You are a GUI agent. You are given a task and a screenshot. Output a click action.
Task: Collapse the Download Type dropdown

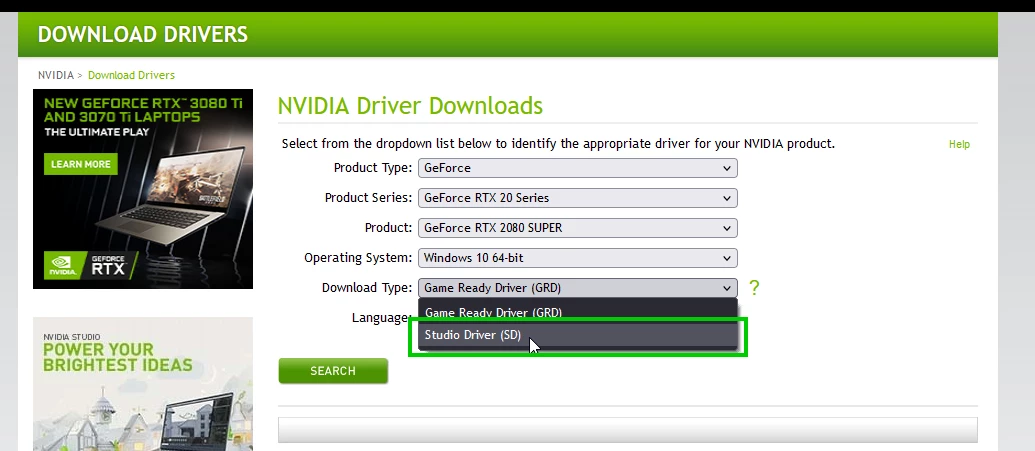point(578,288)
